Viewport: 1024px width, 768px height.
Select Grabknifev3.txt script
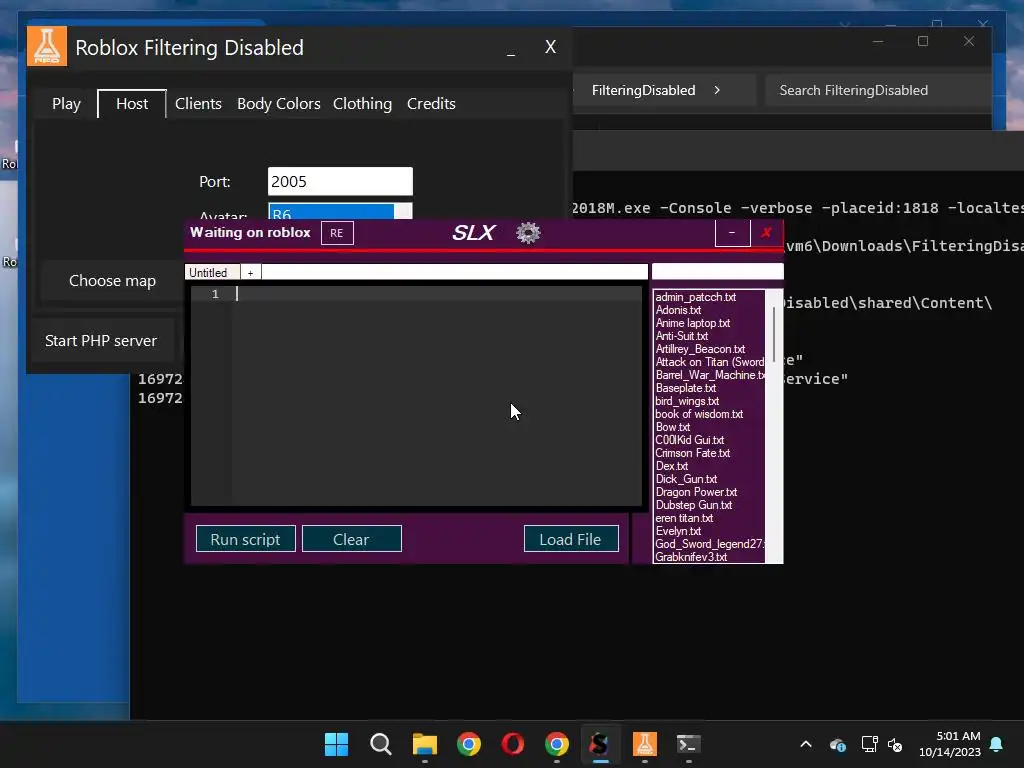(691, 557)
